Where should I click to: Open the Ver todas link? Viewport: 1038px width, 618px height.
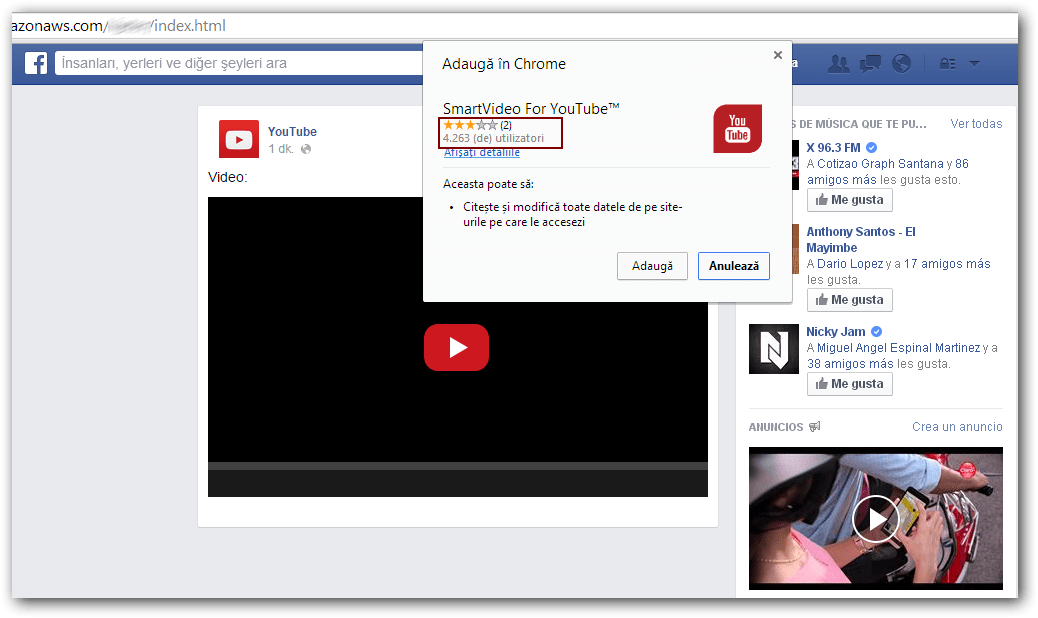click(x=976, y=124)
